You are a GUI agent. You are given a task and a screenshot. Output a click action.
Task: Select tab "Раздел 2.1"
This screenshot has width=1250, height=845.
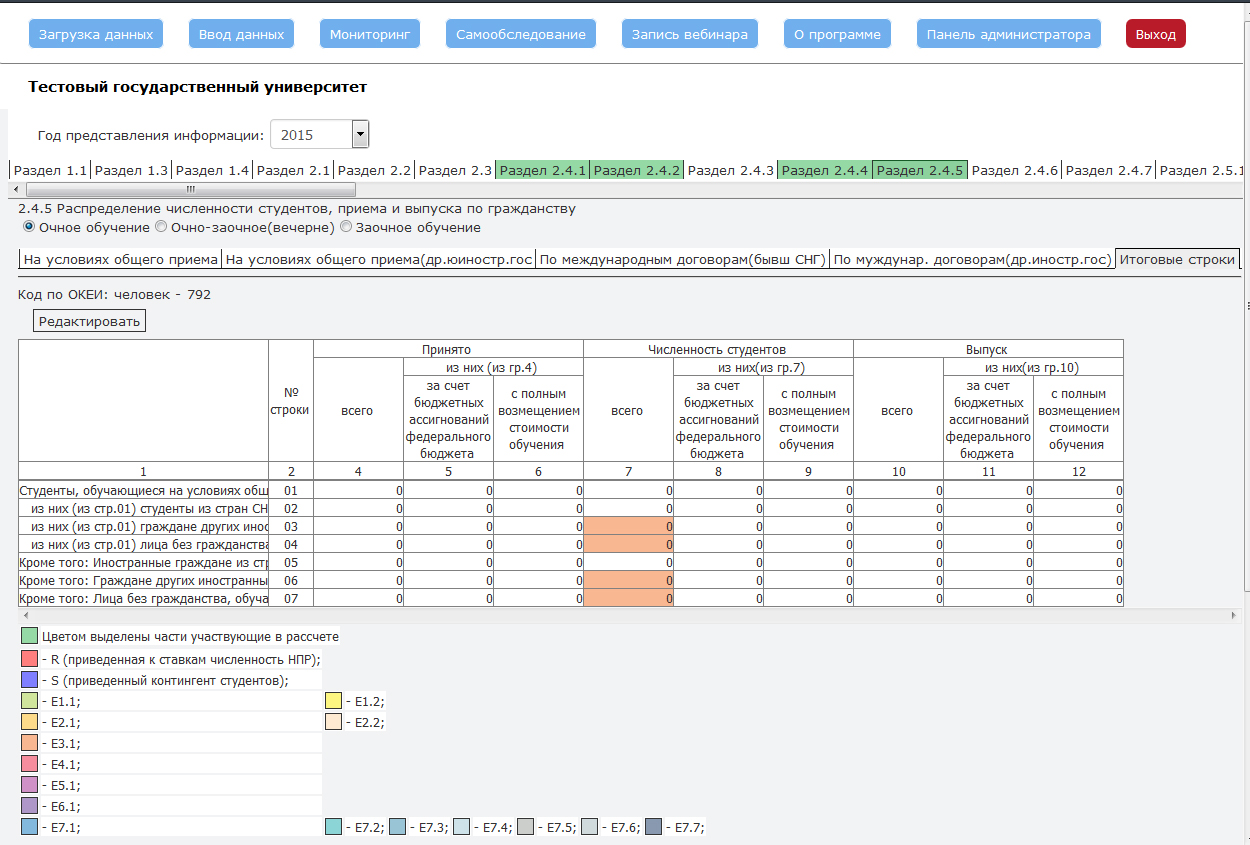coord(293,170)
